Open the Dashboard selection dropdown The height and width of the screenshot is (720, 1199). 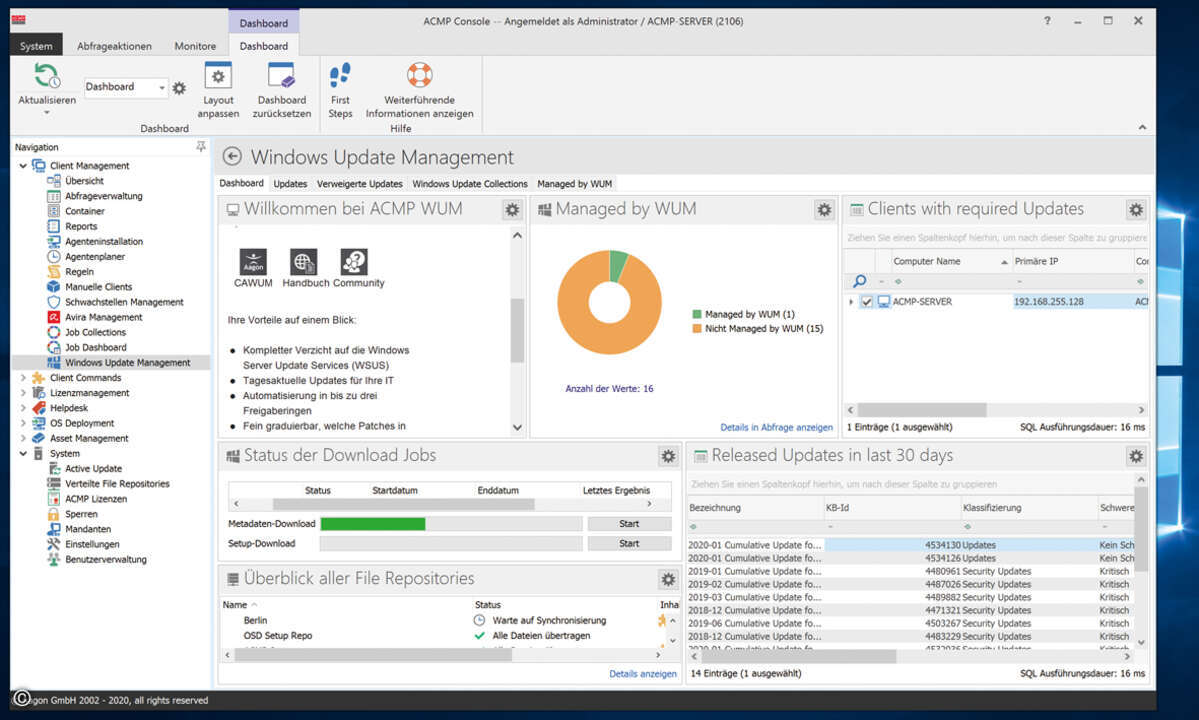[161, 88]
